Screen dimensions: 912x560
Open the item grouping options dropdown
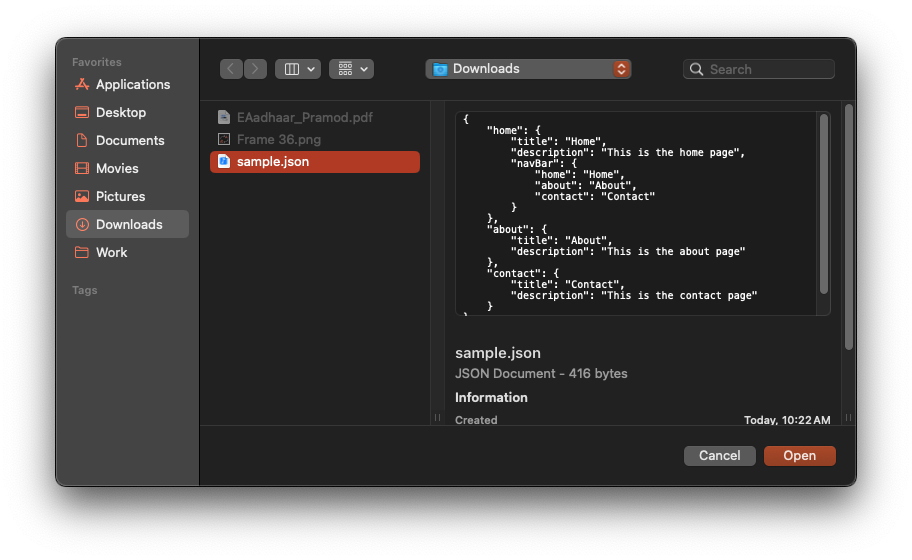coord(351,69)
